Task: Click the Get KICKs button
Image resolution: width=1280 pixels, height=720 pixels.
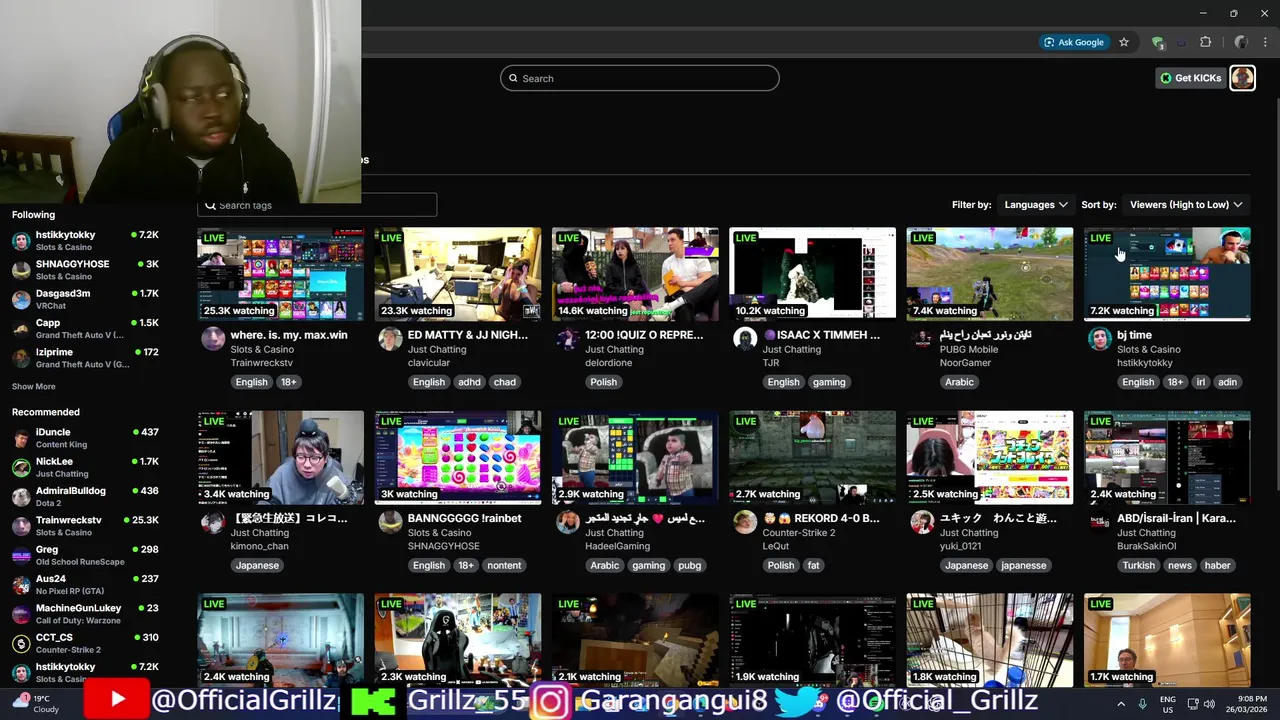Action: coord(1190,78)
